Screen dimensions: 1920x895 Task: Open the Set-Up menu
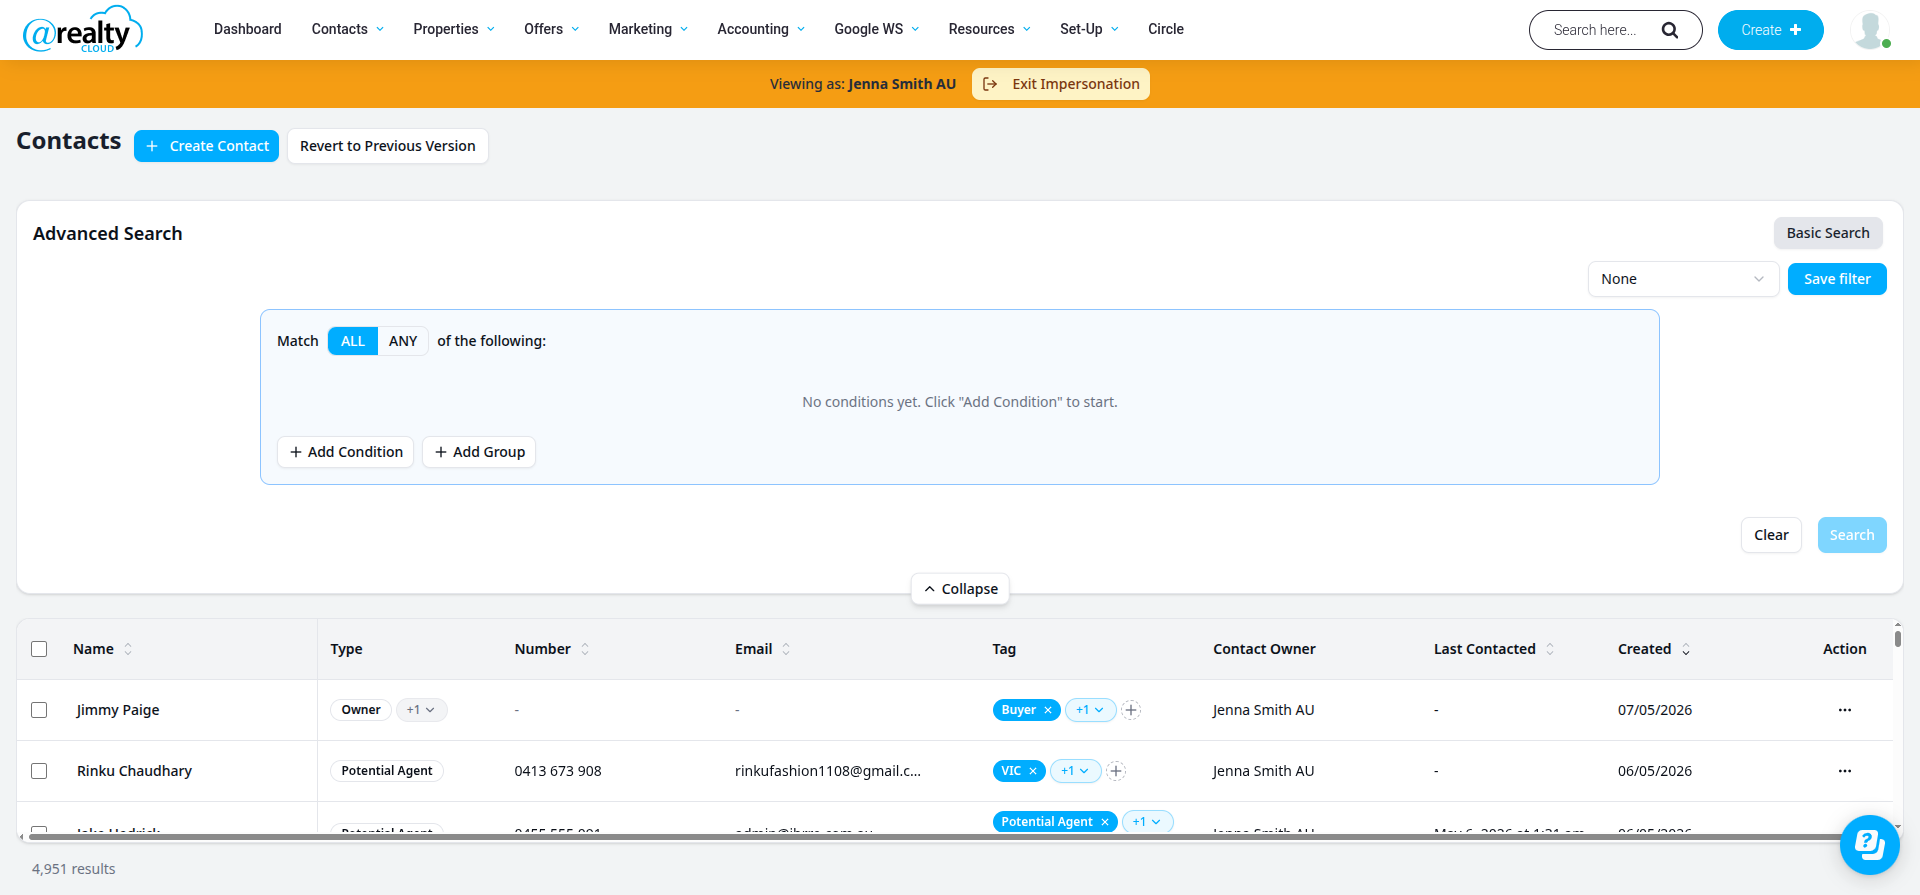(x=1089, y=29)
